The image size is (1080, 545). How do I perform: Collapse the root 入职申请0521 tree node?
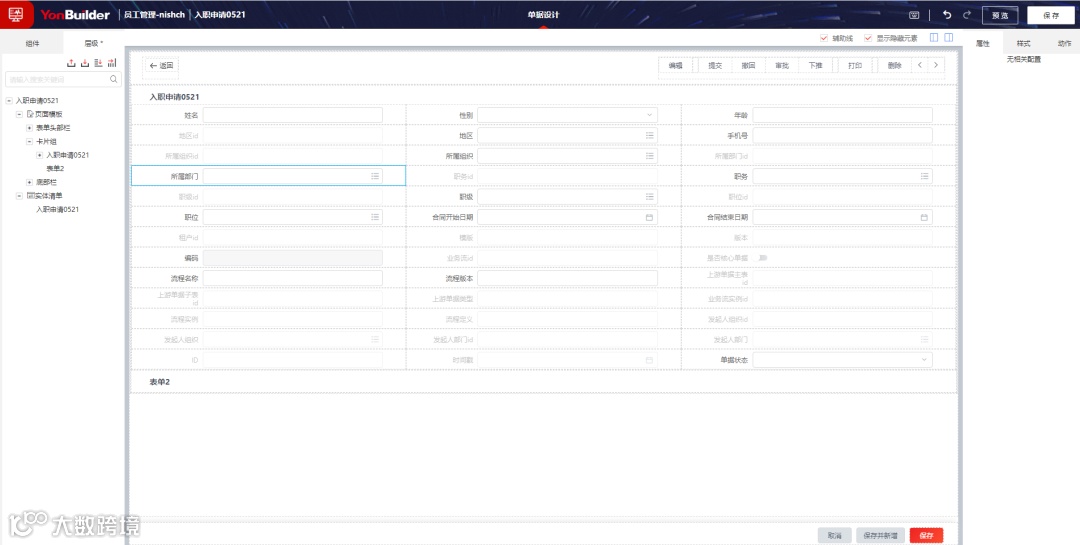9,101
